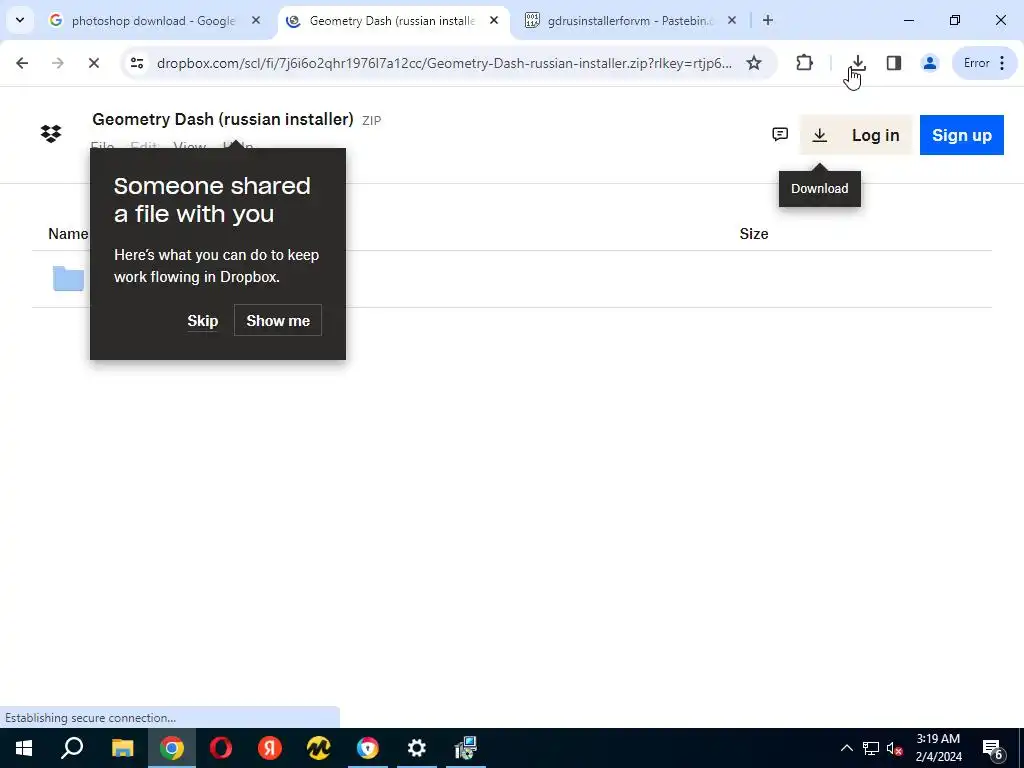Download the zip file from Dropbox
Screen dimensions: 1024x768
pos(820,135)
